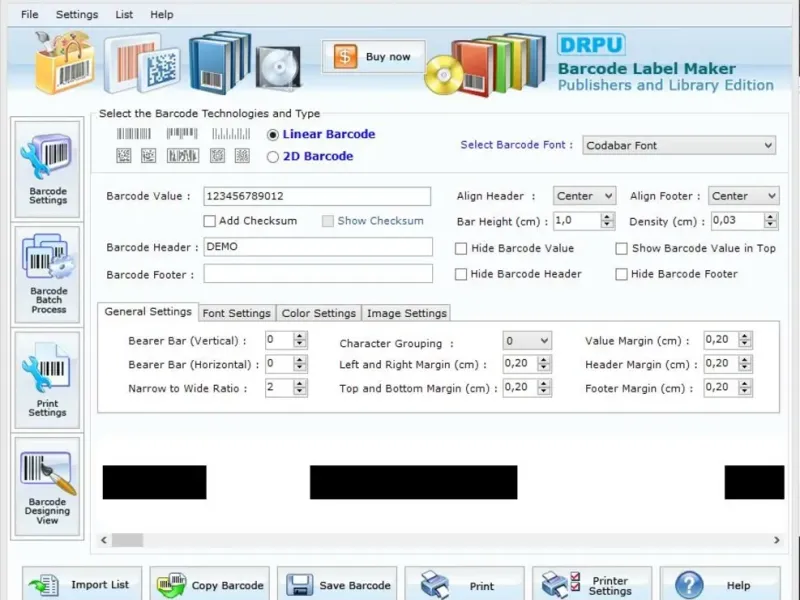Select the second linear barcode sample icon

(x=182, y=134)
